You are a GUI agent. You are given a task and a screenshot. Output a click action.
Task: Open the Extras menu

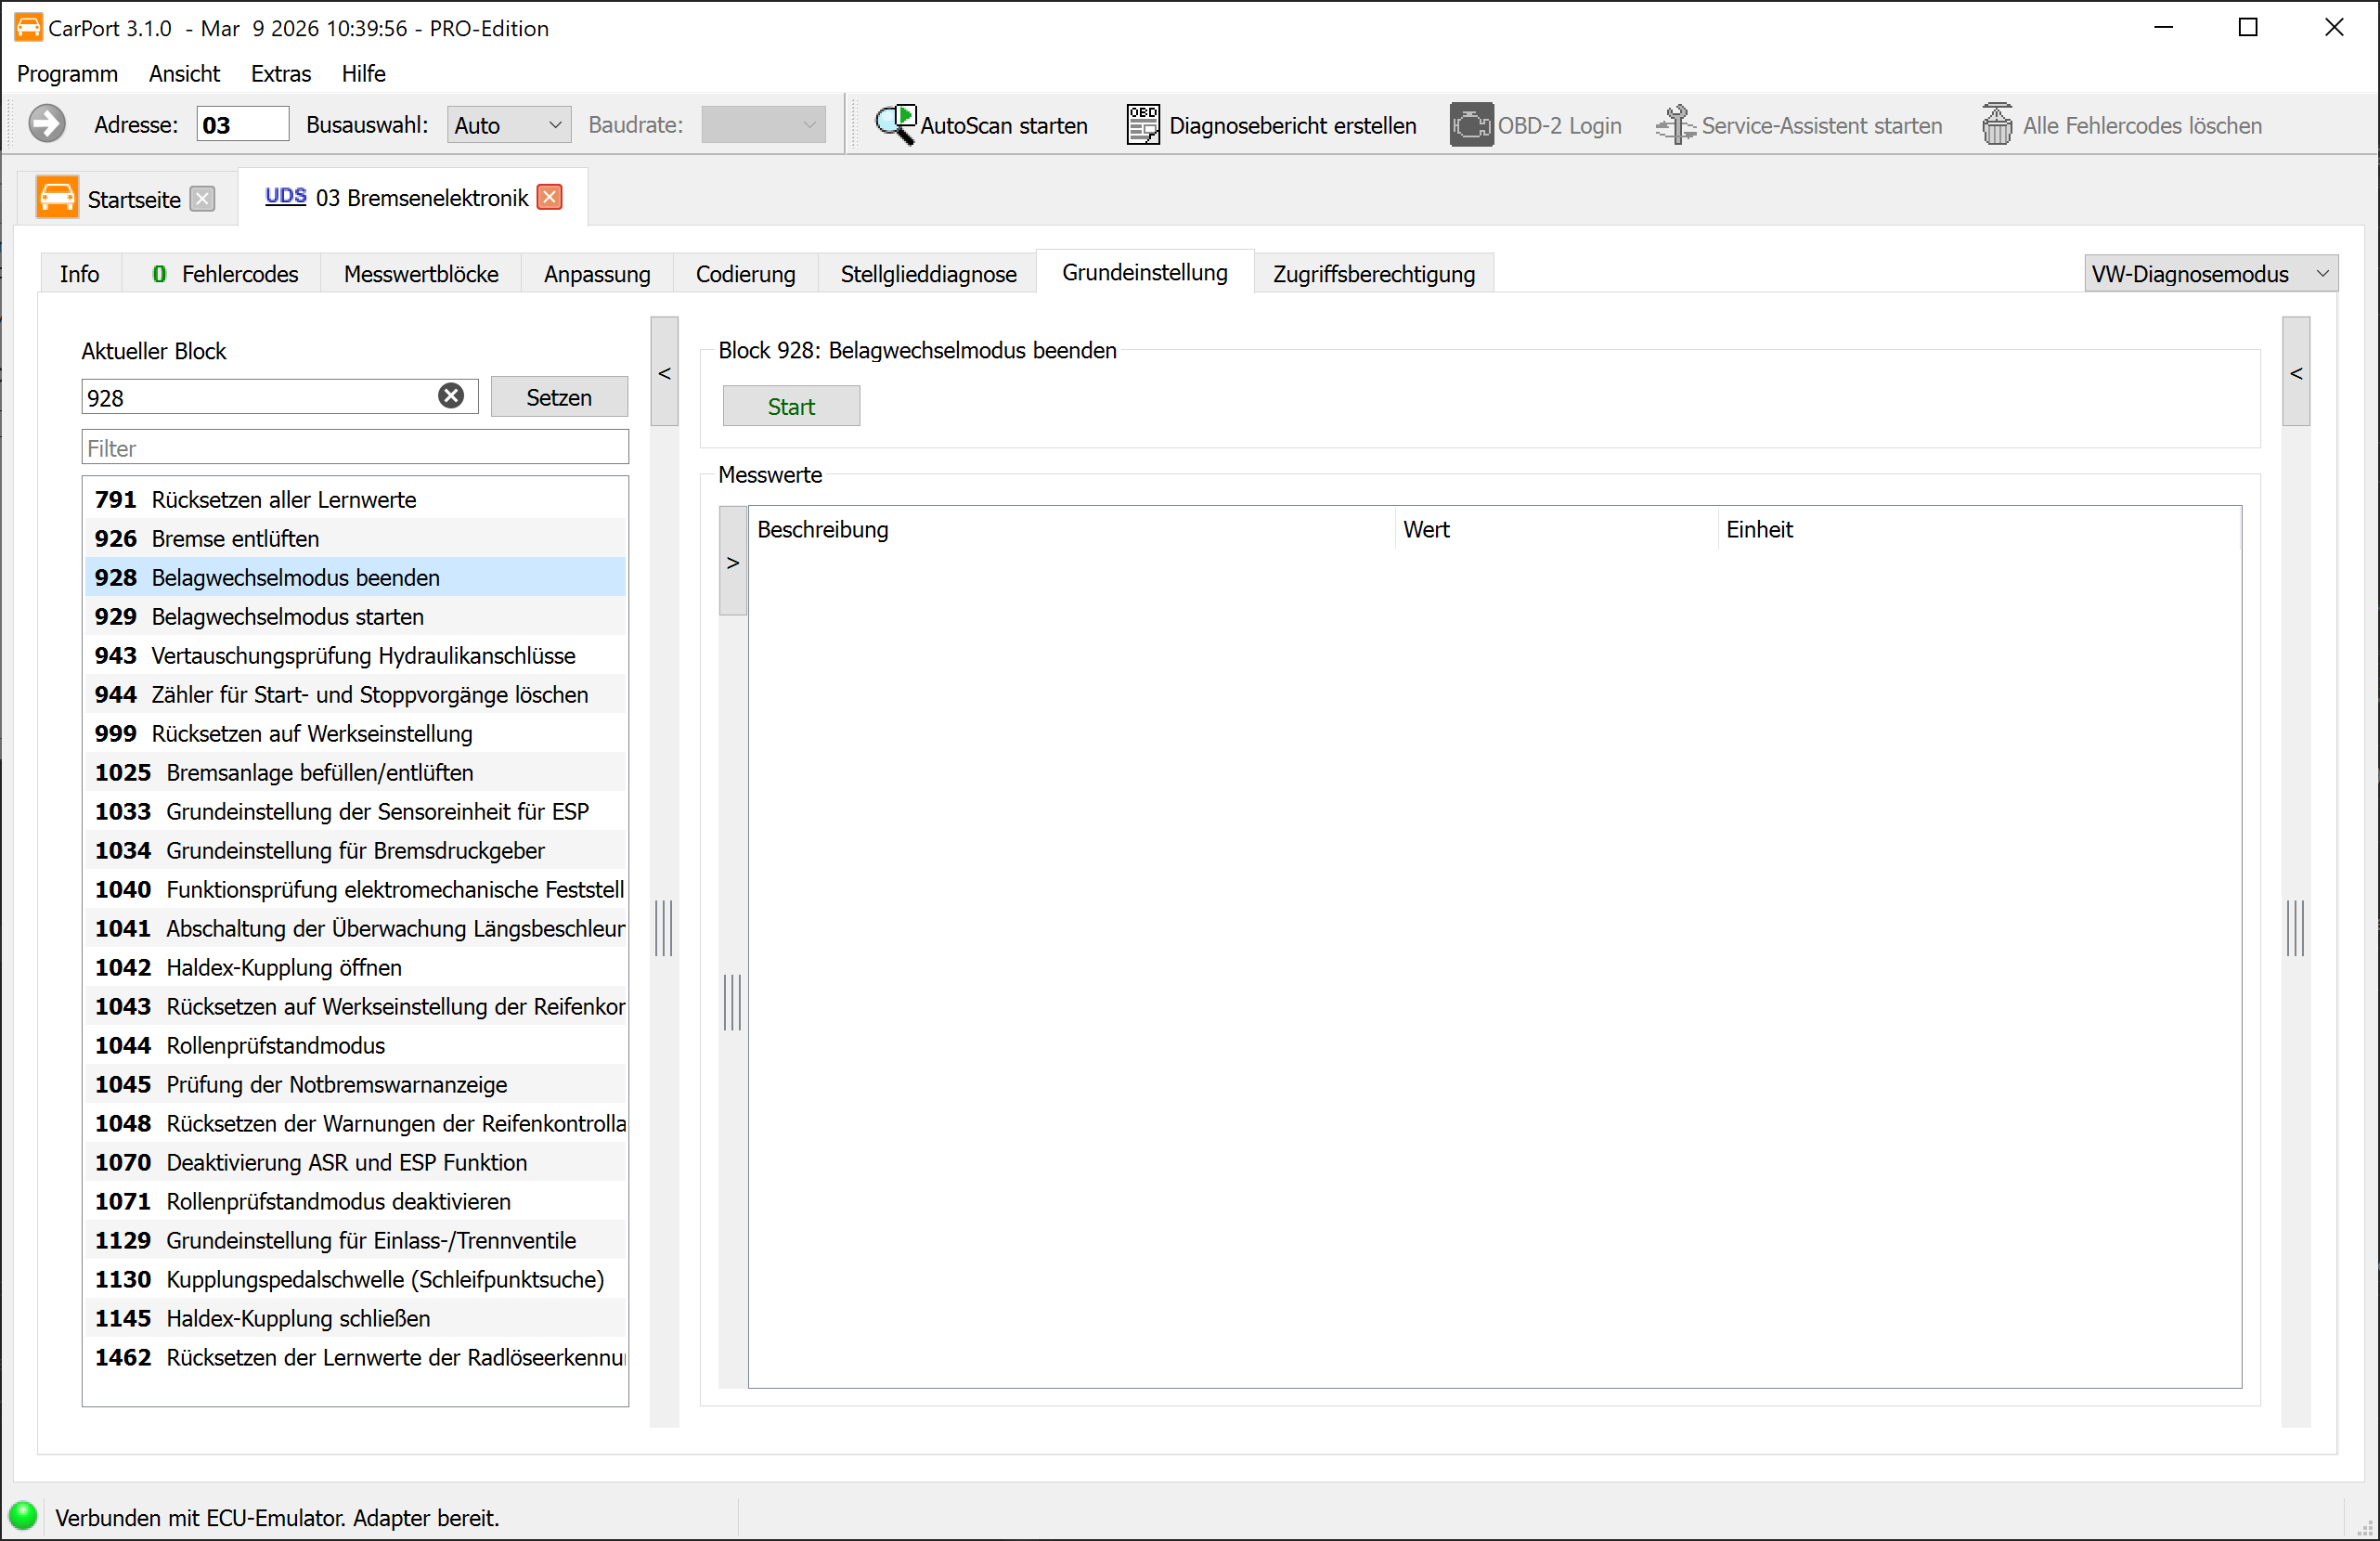click(281, 74)
